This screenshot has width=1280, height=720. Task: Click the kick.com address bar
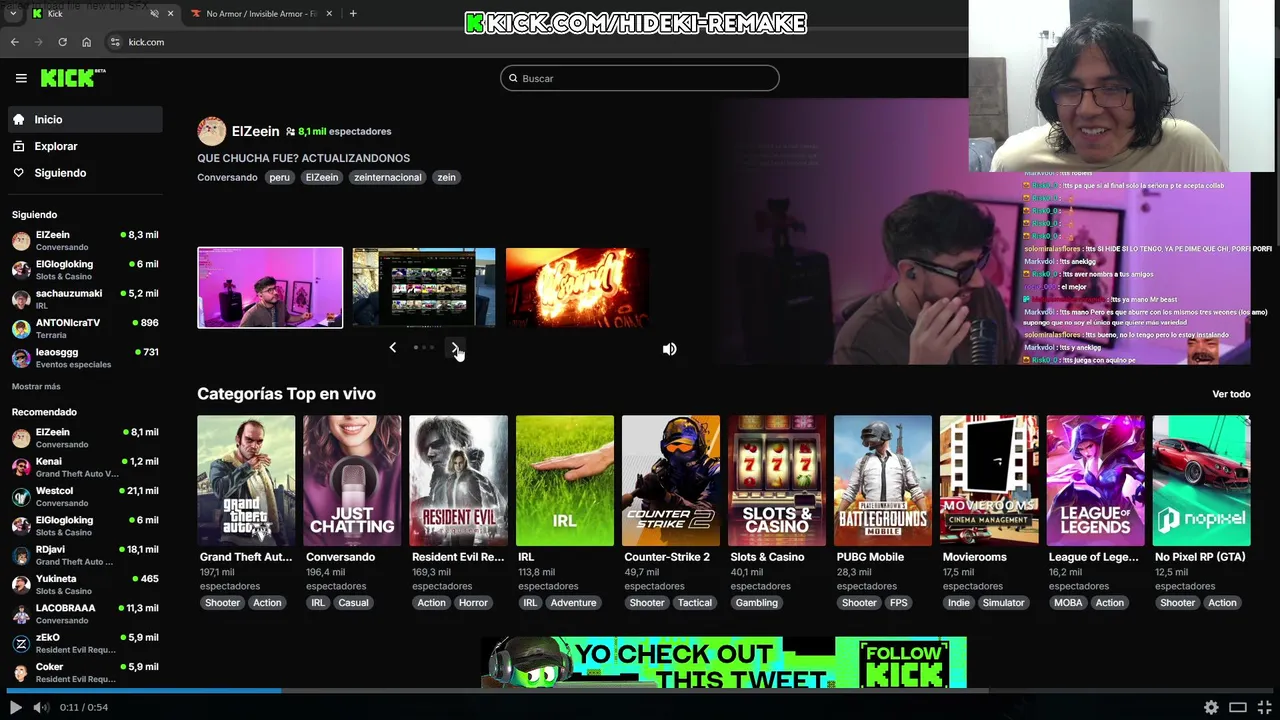(540, 42)
